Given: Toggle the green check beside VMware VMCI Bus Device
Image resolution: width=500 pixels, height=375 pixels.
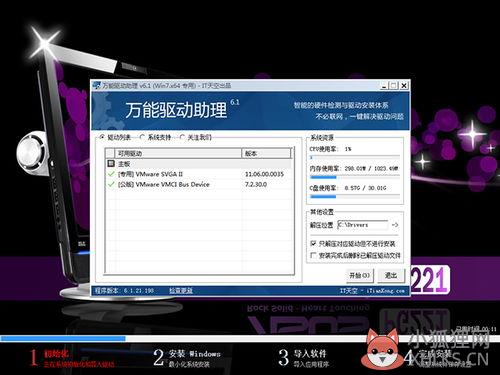Looking at the screenshot, I should [111, 184].
